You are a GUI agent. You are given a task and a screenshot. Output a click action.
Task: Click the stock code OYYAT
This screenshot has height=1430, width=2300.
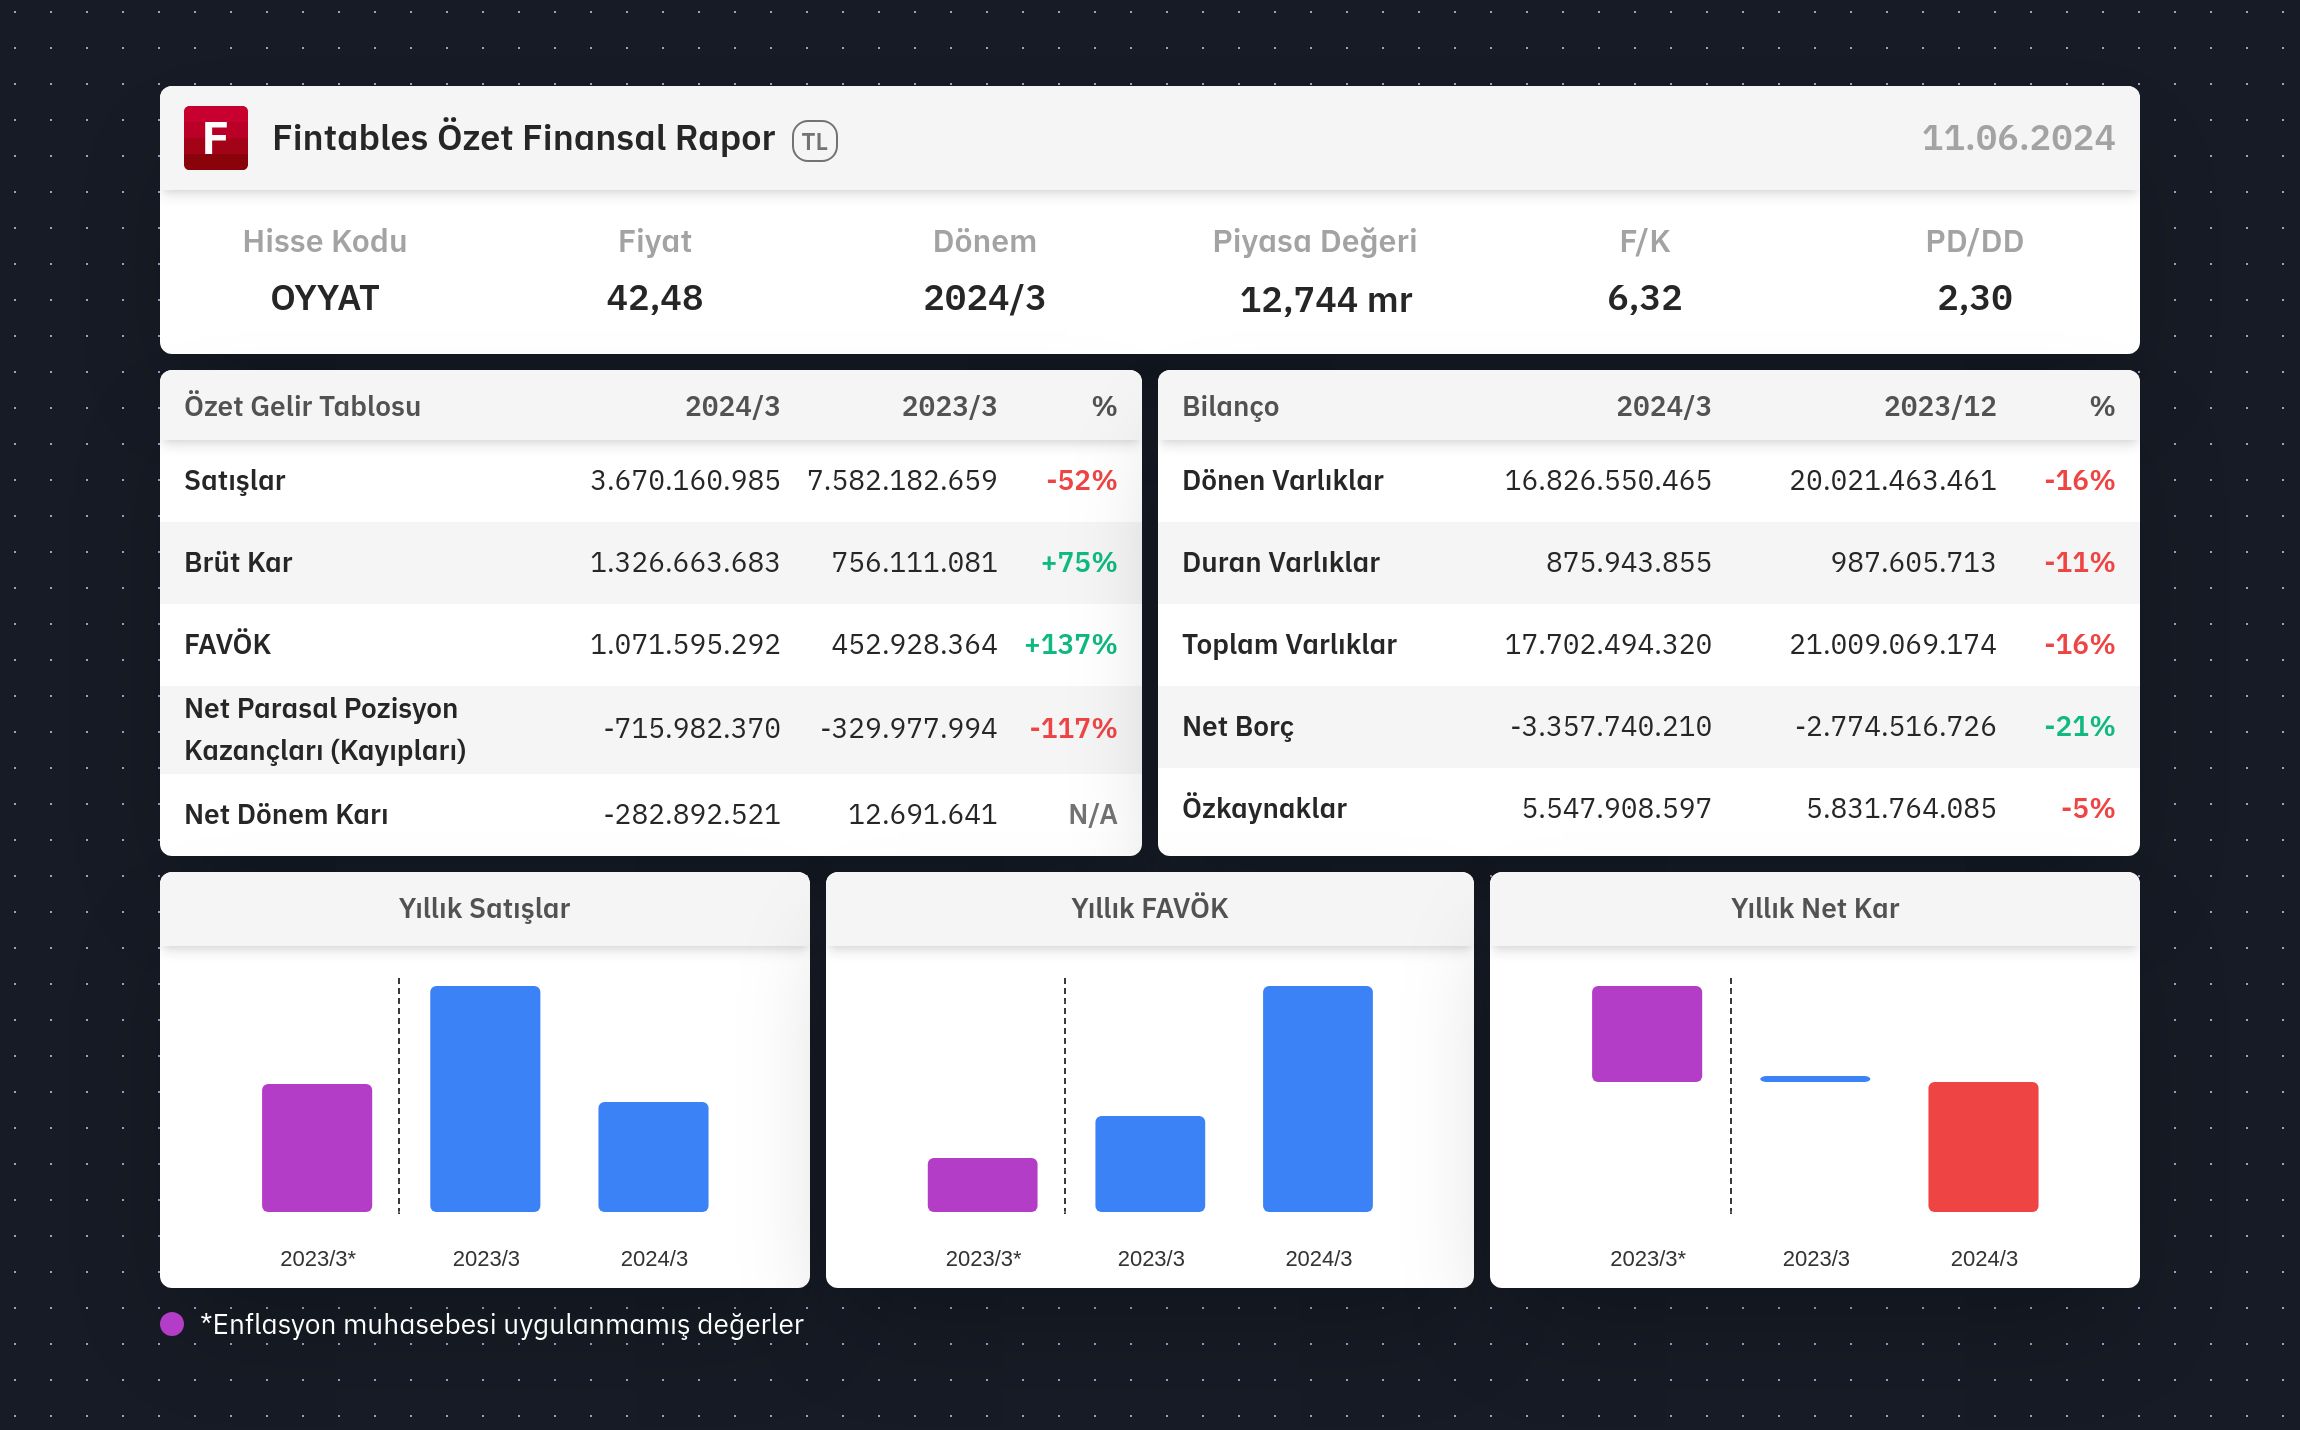coord(325,298)
